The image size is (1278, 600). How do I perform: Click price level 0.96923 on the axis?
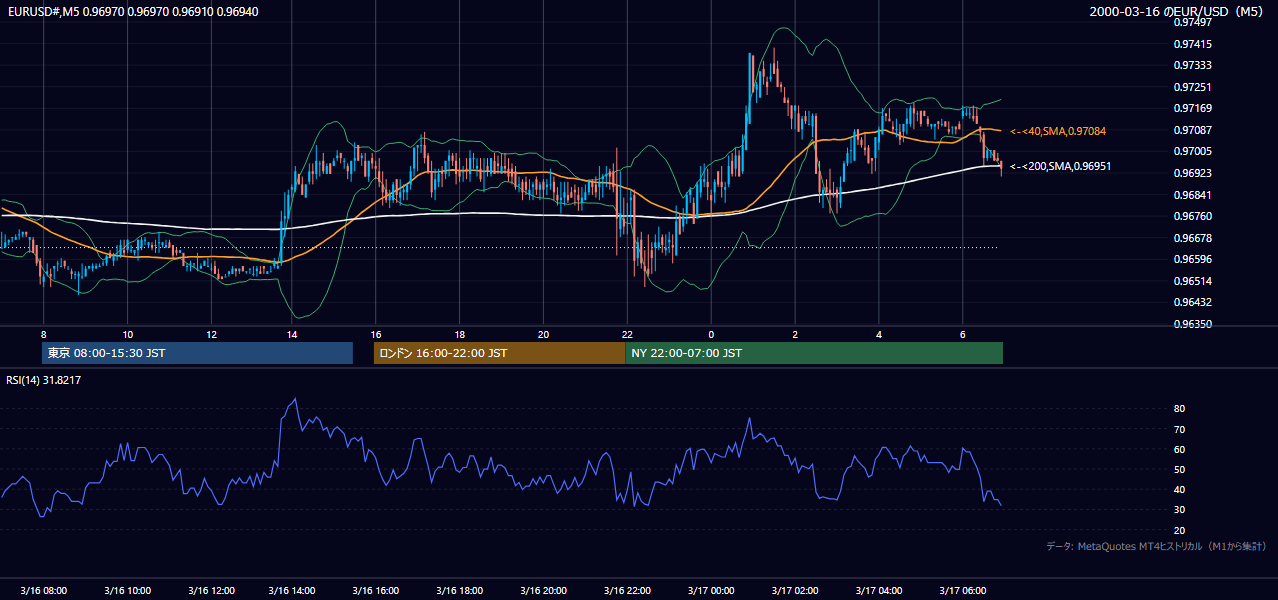[1192, 173]
